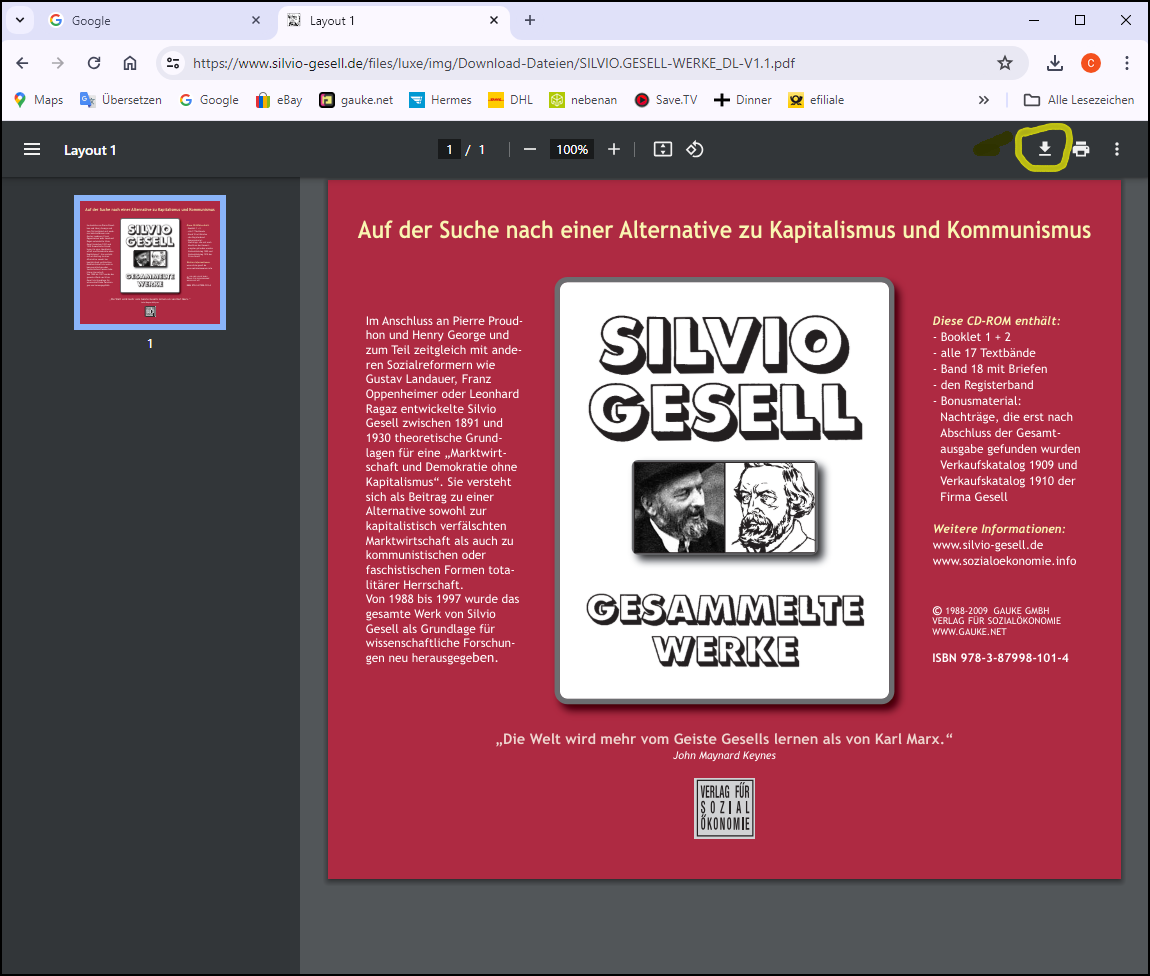The width and height of the screenshot is (1150, 976).
Task: Click the browser back arrow
Action: pos(22,63)
